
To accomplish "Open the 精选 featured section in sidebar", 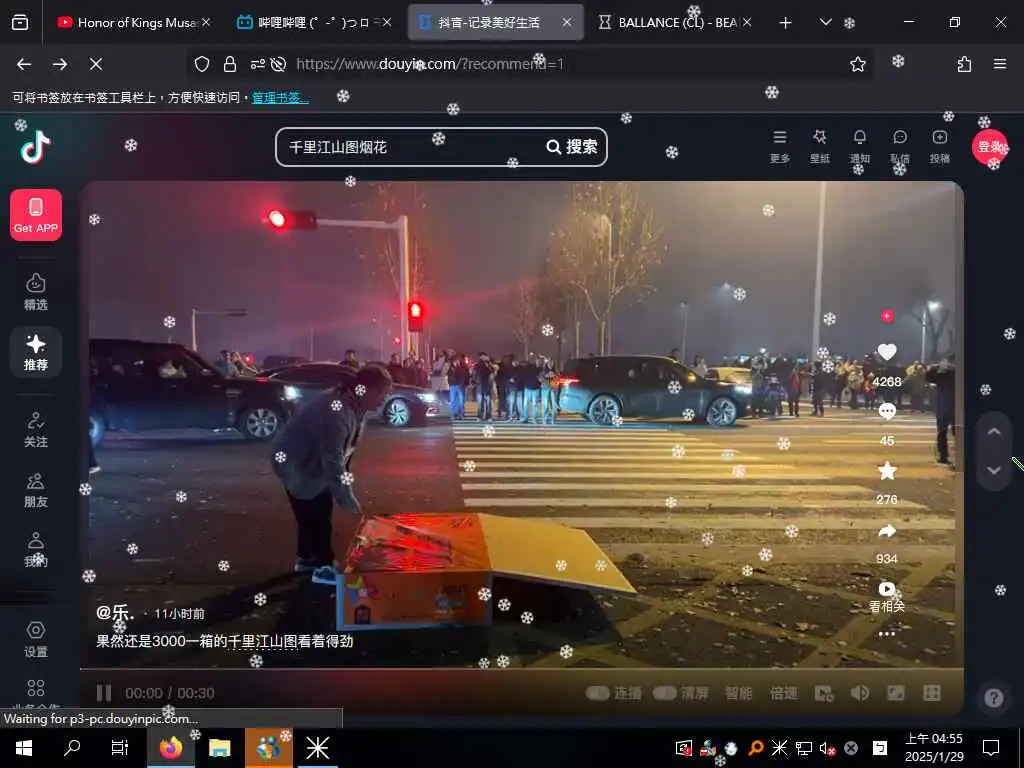I will pos(36,291).
